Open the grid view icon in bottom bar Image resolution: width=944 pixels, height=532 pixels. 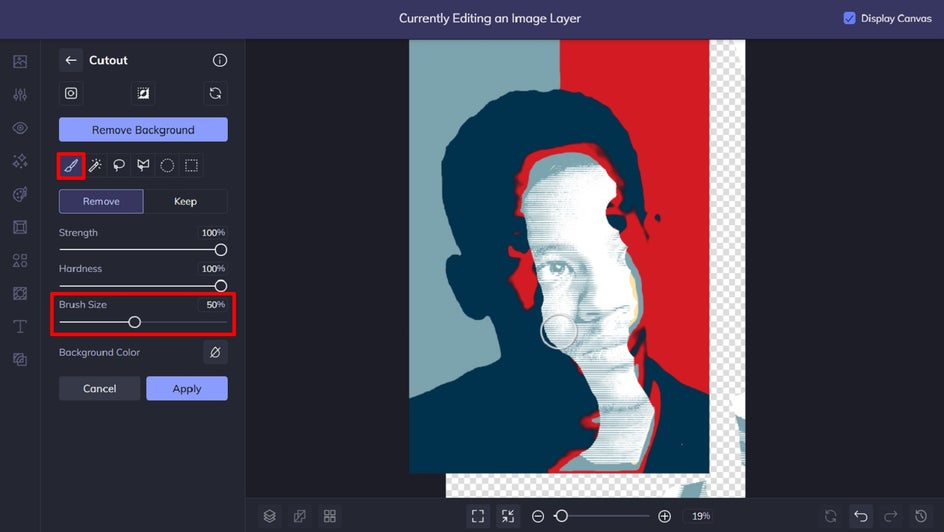point(330,516)
